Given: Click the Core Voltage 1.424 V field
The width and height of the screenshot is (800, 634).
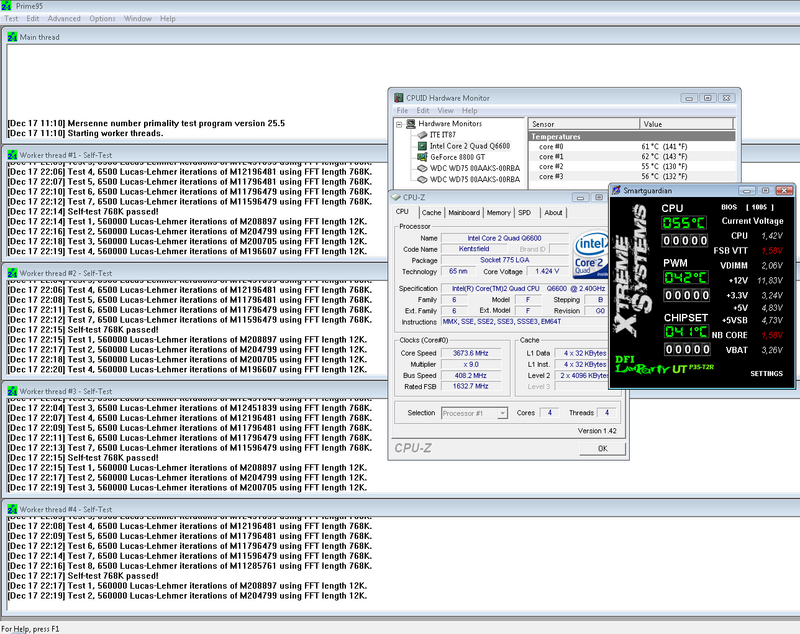Looking at the screenshot, I should pos(547,271).
